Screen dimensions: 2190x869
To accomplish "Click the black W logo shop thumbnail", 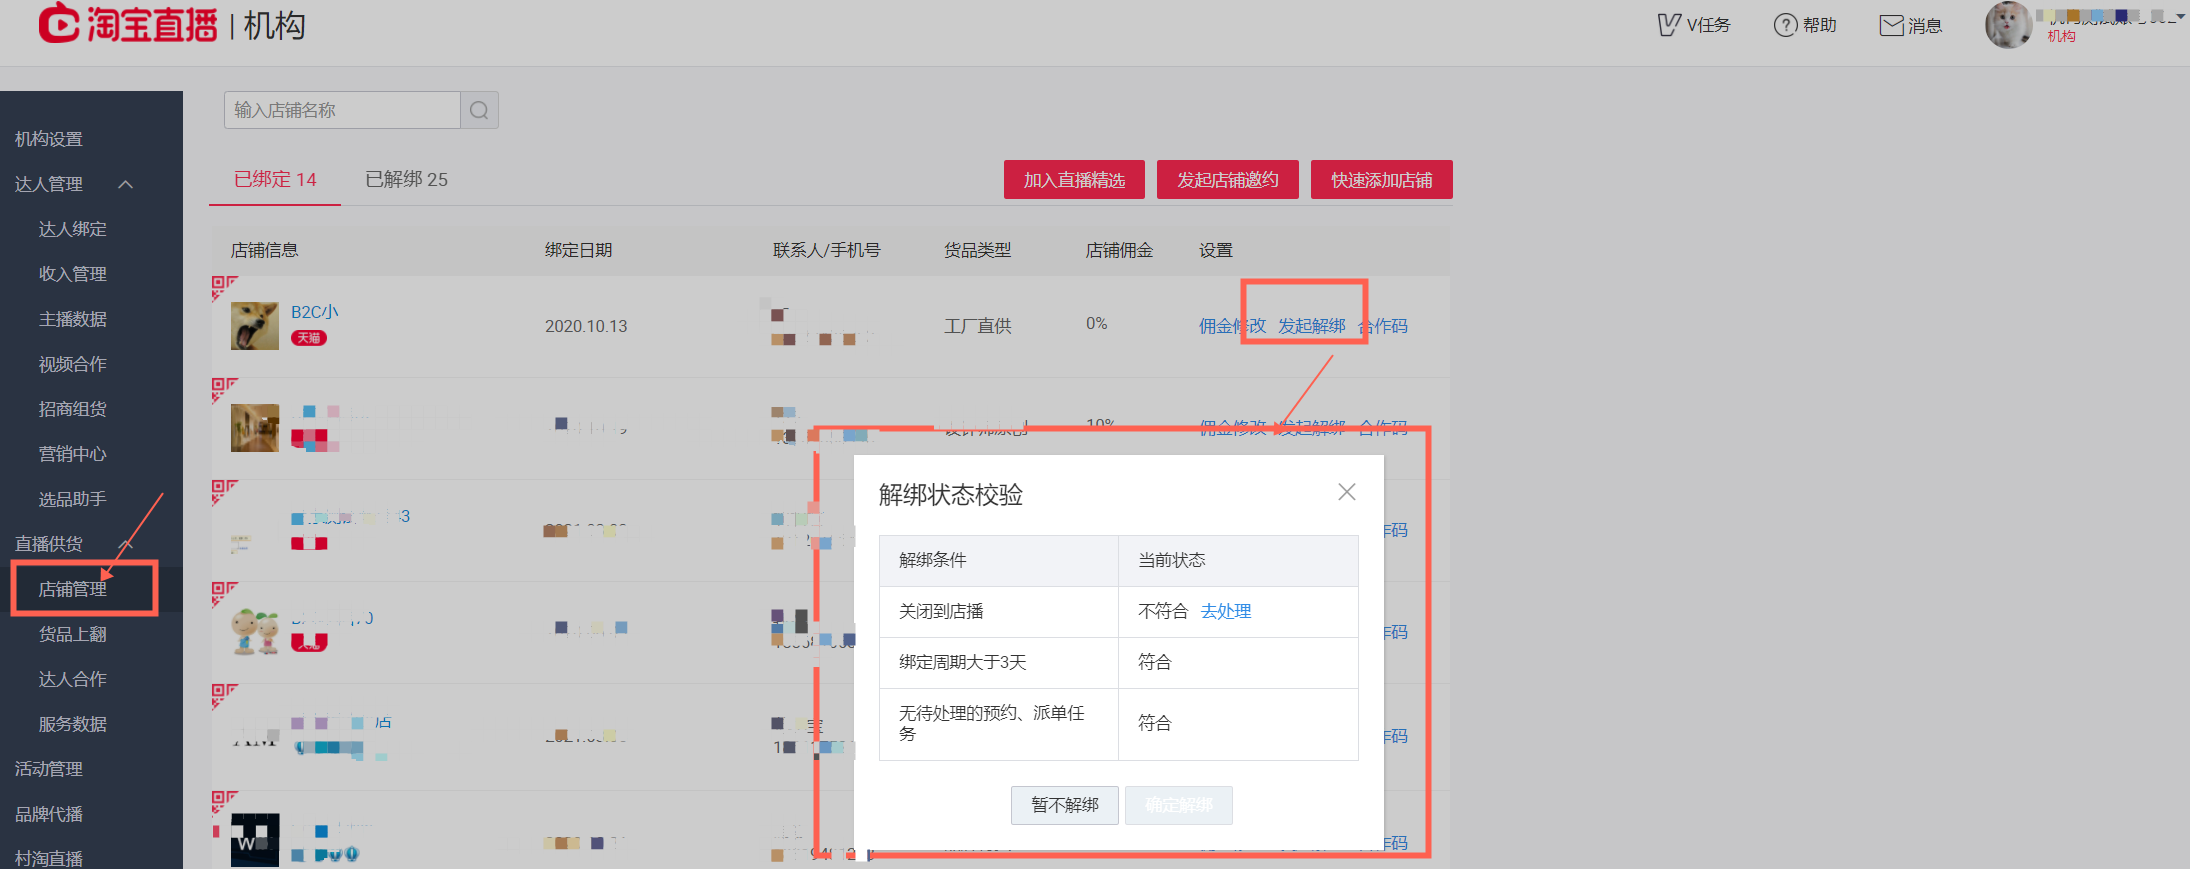I will 255,838.
